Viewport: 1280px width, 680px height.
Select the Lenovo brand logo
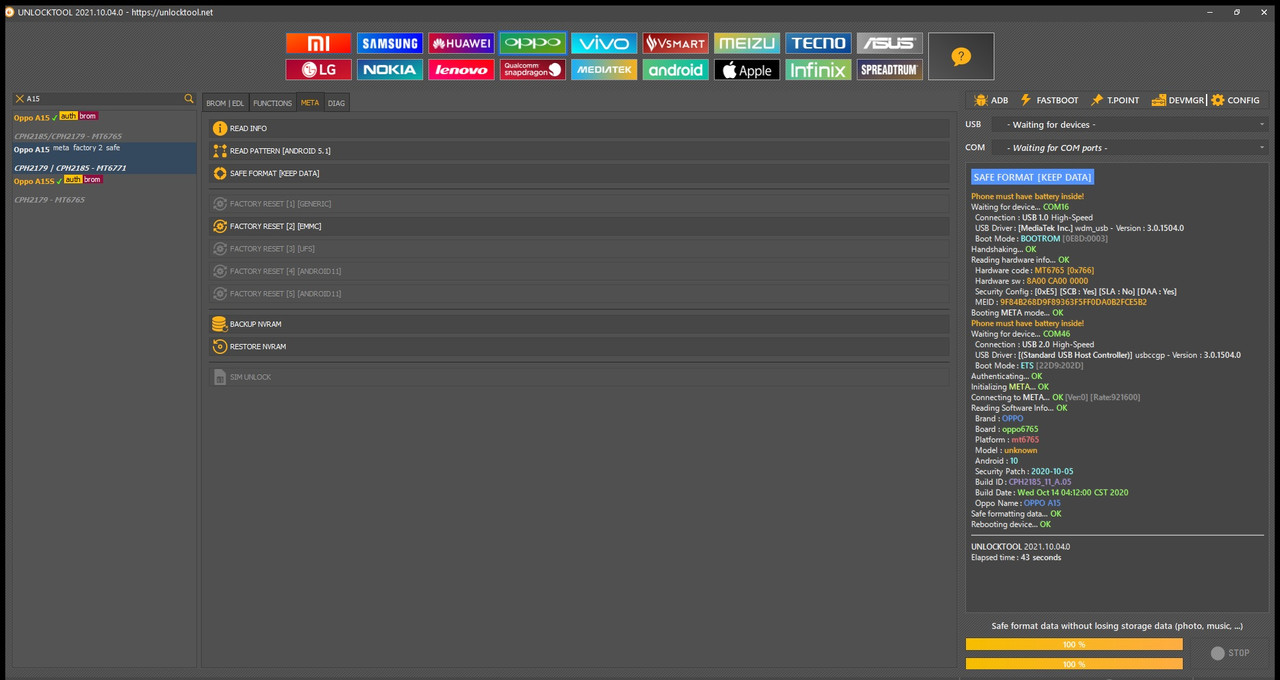pyautogui.click(x=461, y=70)
